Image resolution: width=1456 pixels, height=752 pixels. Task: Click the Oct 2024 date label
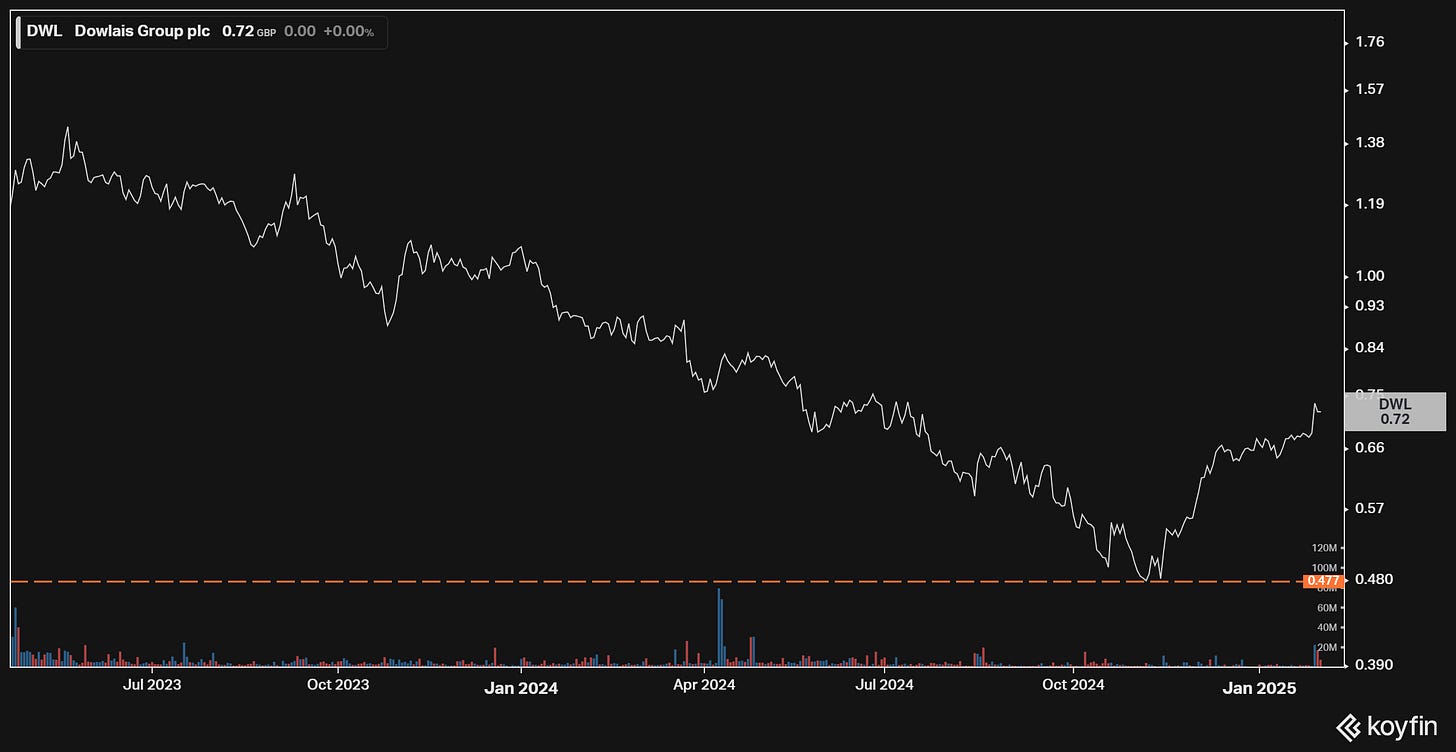[x=1072, y=685]
